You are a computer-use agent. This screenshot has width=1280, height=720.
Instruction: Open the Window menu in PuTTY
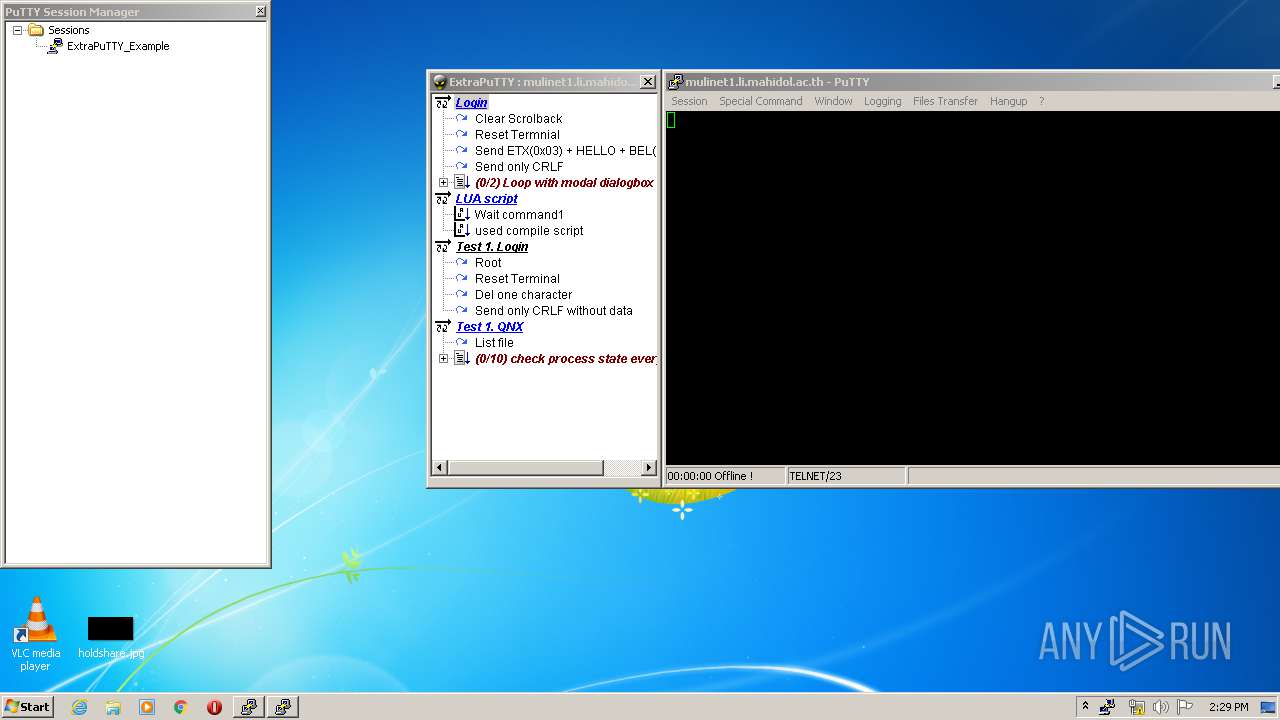(833, 101)
